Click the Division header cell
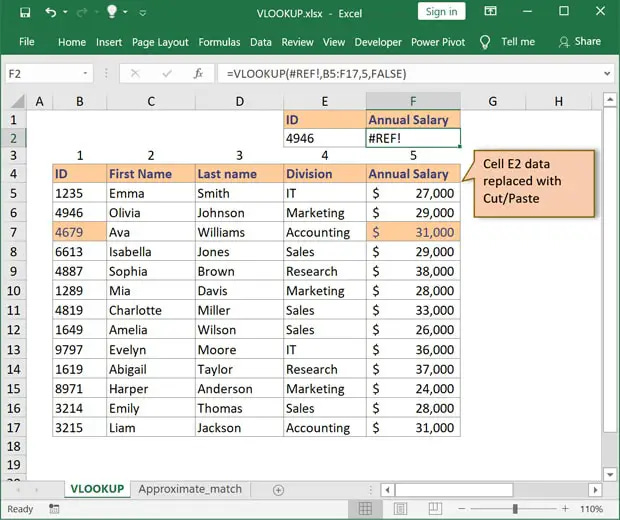 click(x=325, y=174)
